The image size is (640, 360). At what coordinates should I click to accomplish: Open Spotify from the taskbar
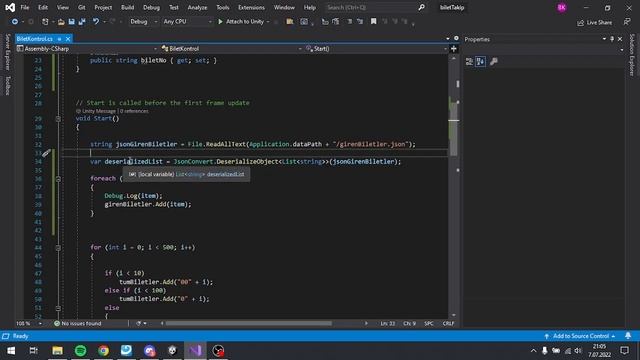coord(80,351)
